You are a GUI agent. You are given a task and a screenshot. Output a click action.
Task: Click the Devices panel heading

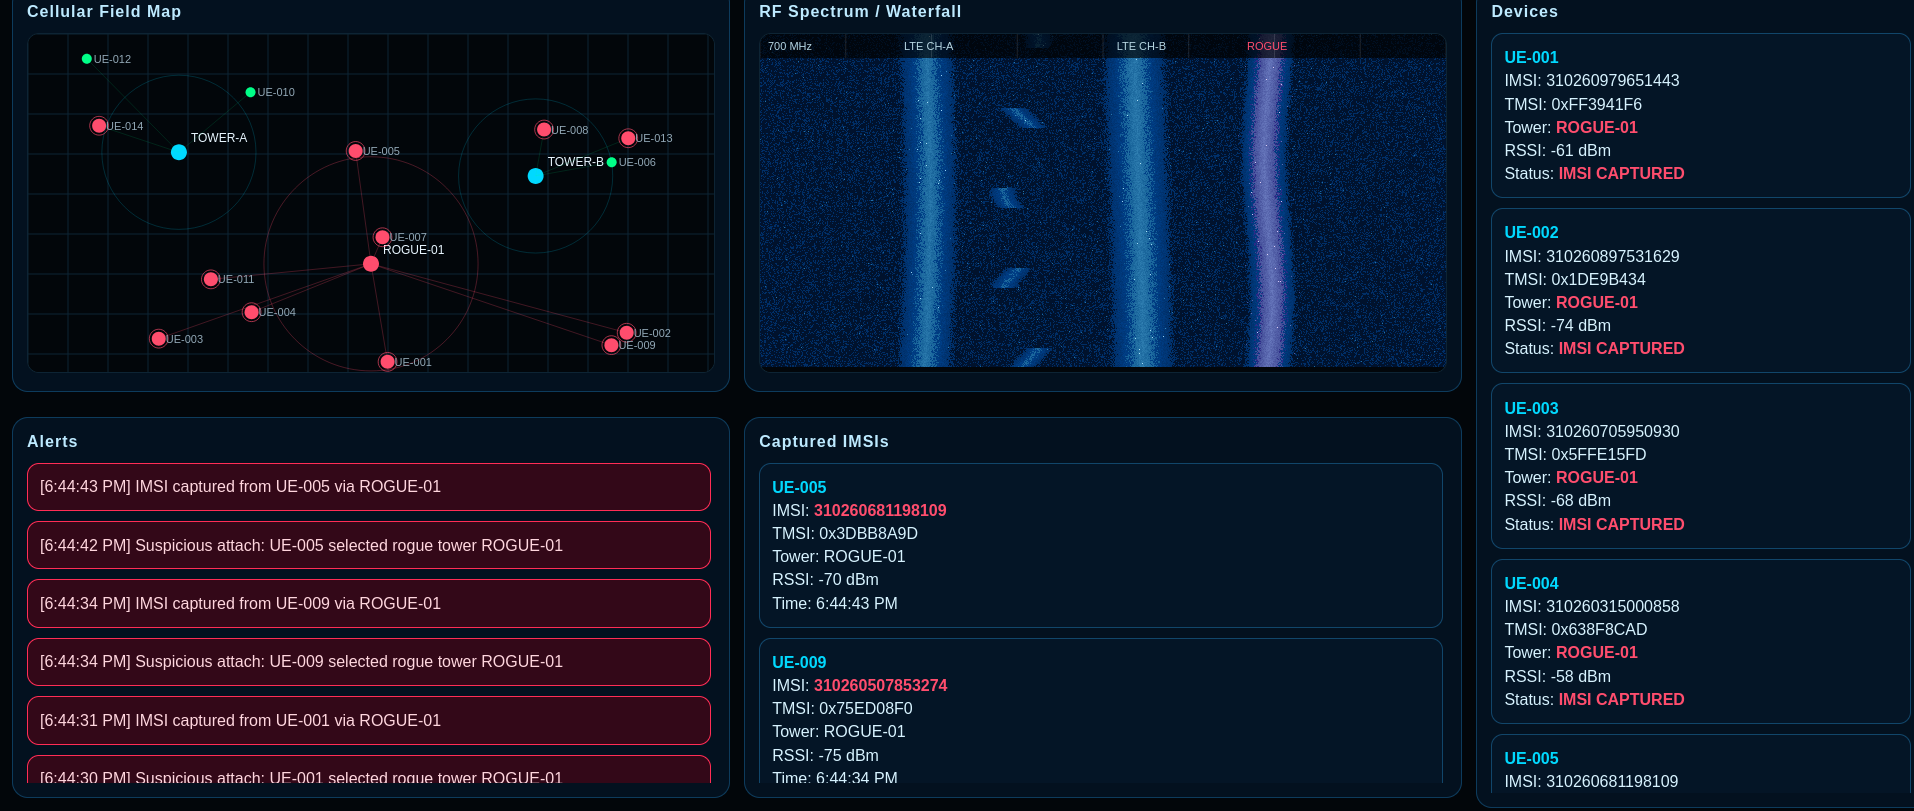pos(1524,12)
